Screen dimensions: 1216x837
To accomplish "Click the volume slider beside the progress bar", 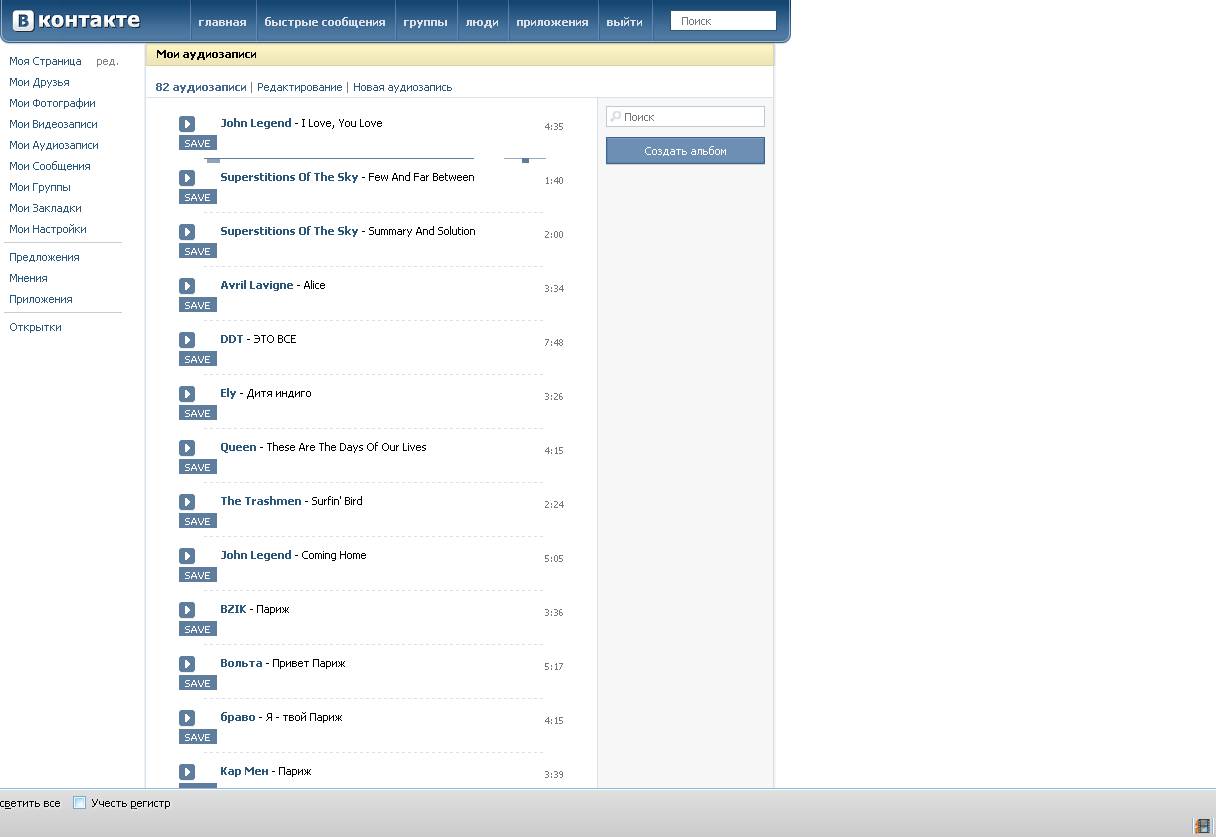I will (x=525, y=159).
